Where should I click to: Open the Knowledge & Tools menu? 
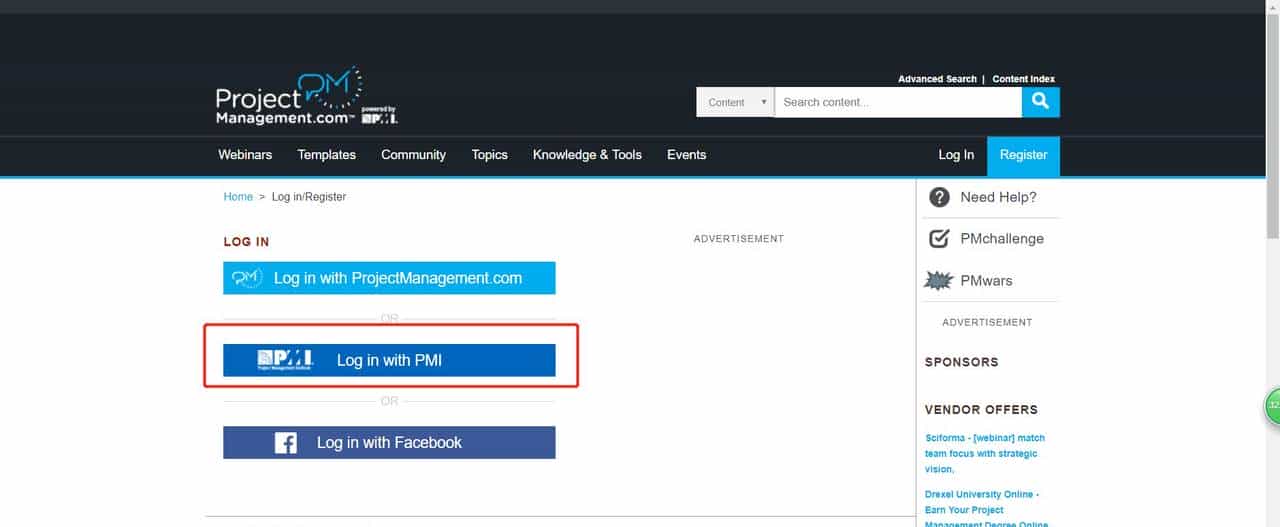(x=587, y=155)
